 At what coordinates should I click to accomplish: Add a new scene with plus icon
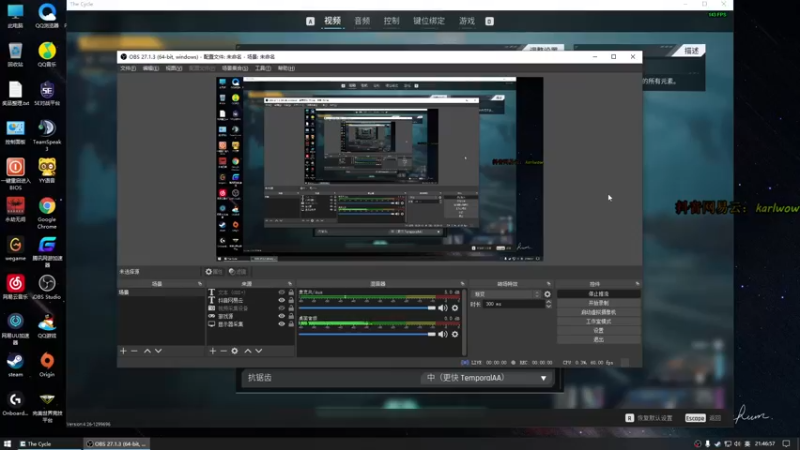coord(123,351)
